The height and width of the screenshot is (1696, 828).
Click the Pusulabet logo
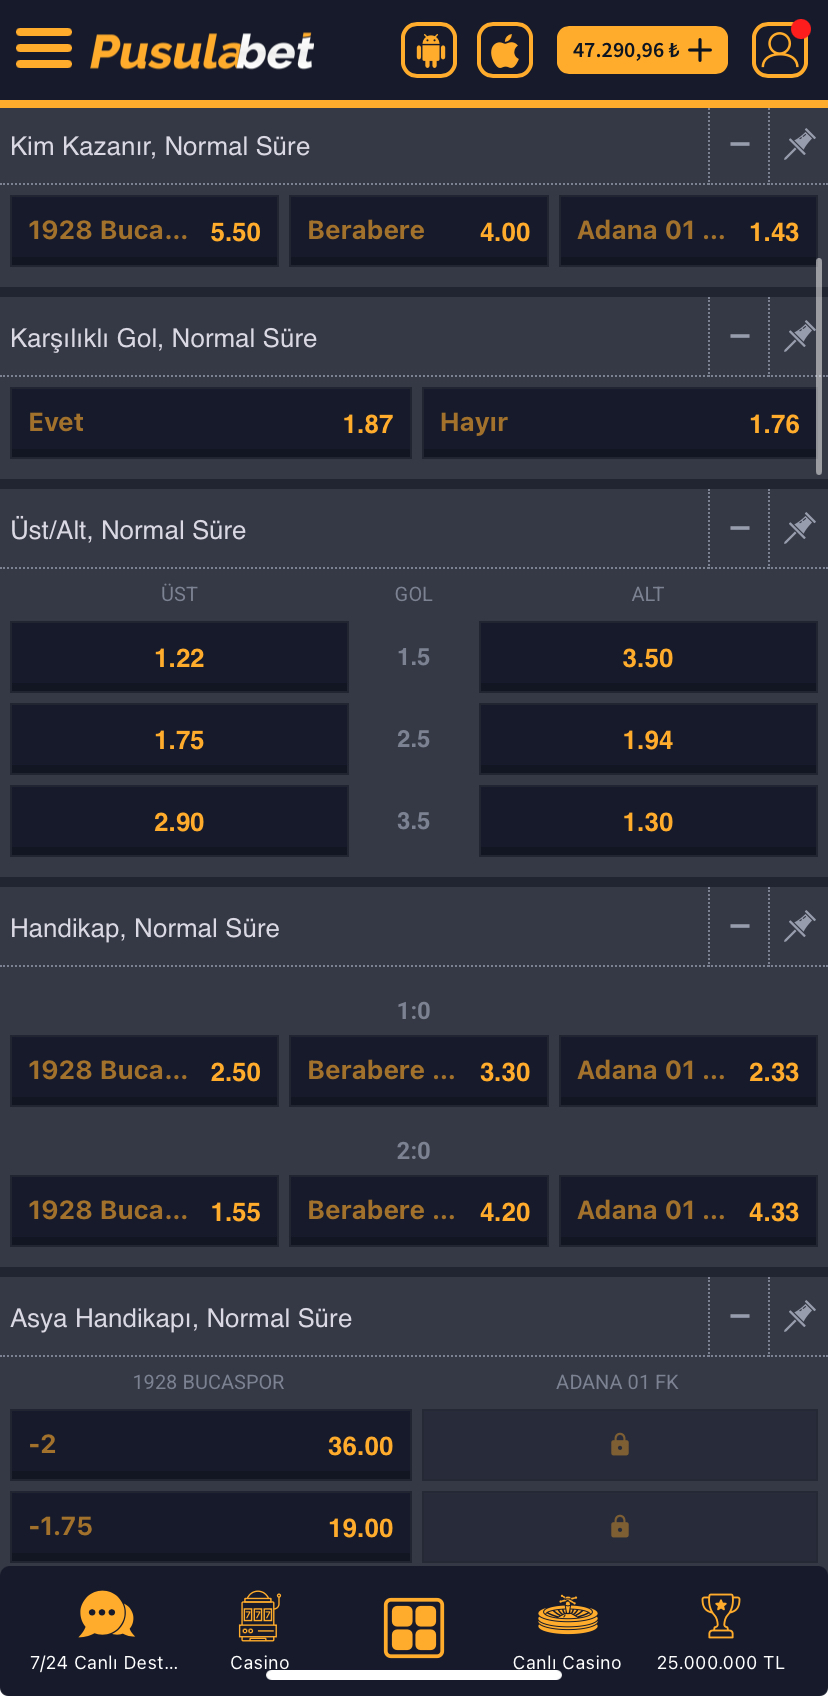coord(203,50)
